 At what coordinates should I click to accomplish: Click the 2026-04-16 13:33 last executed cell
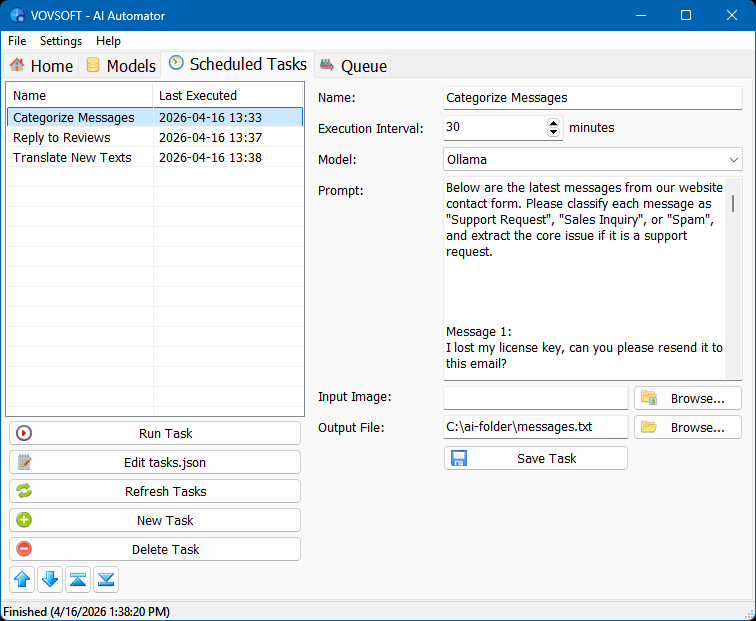210,118
